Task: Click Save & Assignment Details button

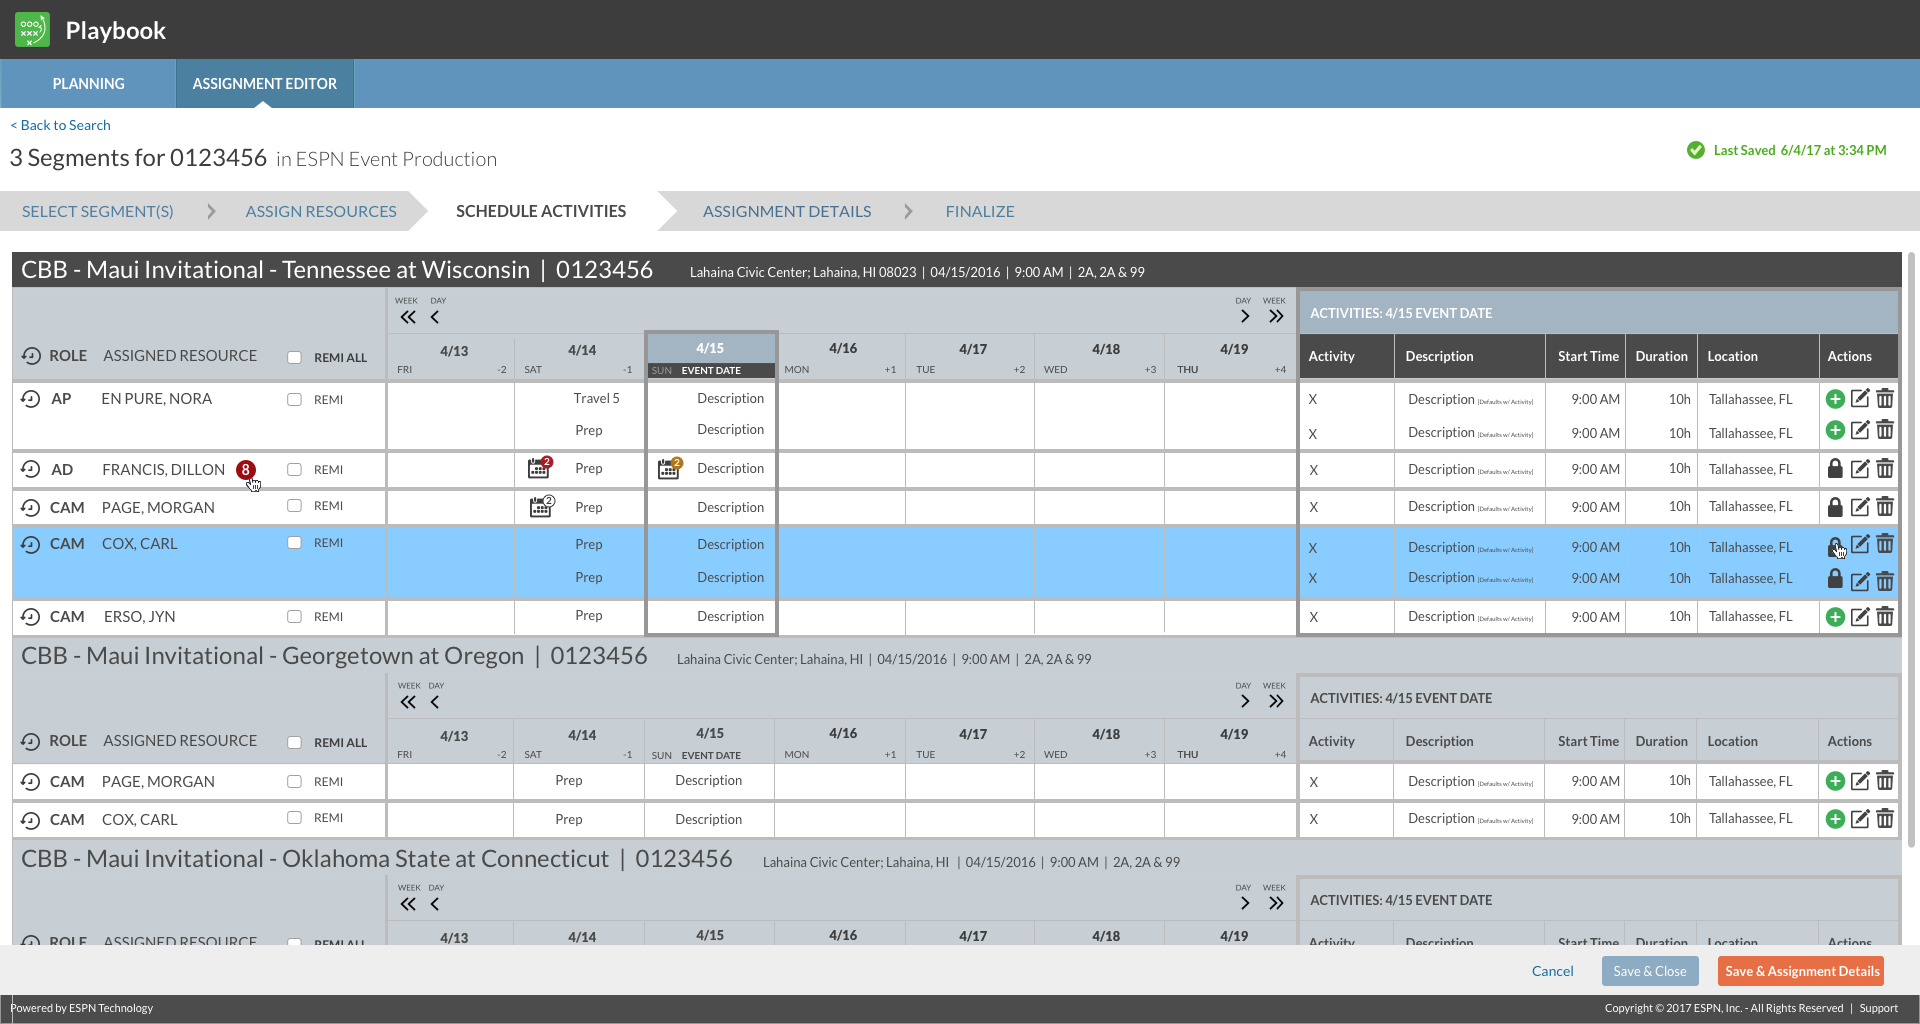Action: (1802, 971)
